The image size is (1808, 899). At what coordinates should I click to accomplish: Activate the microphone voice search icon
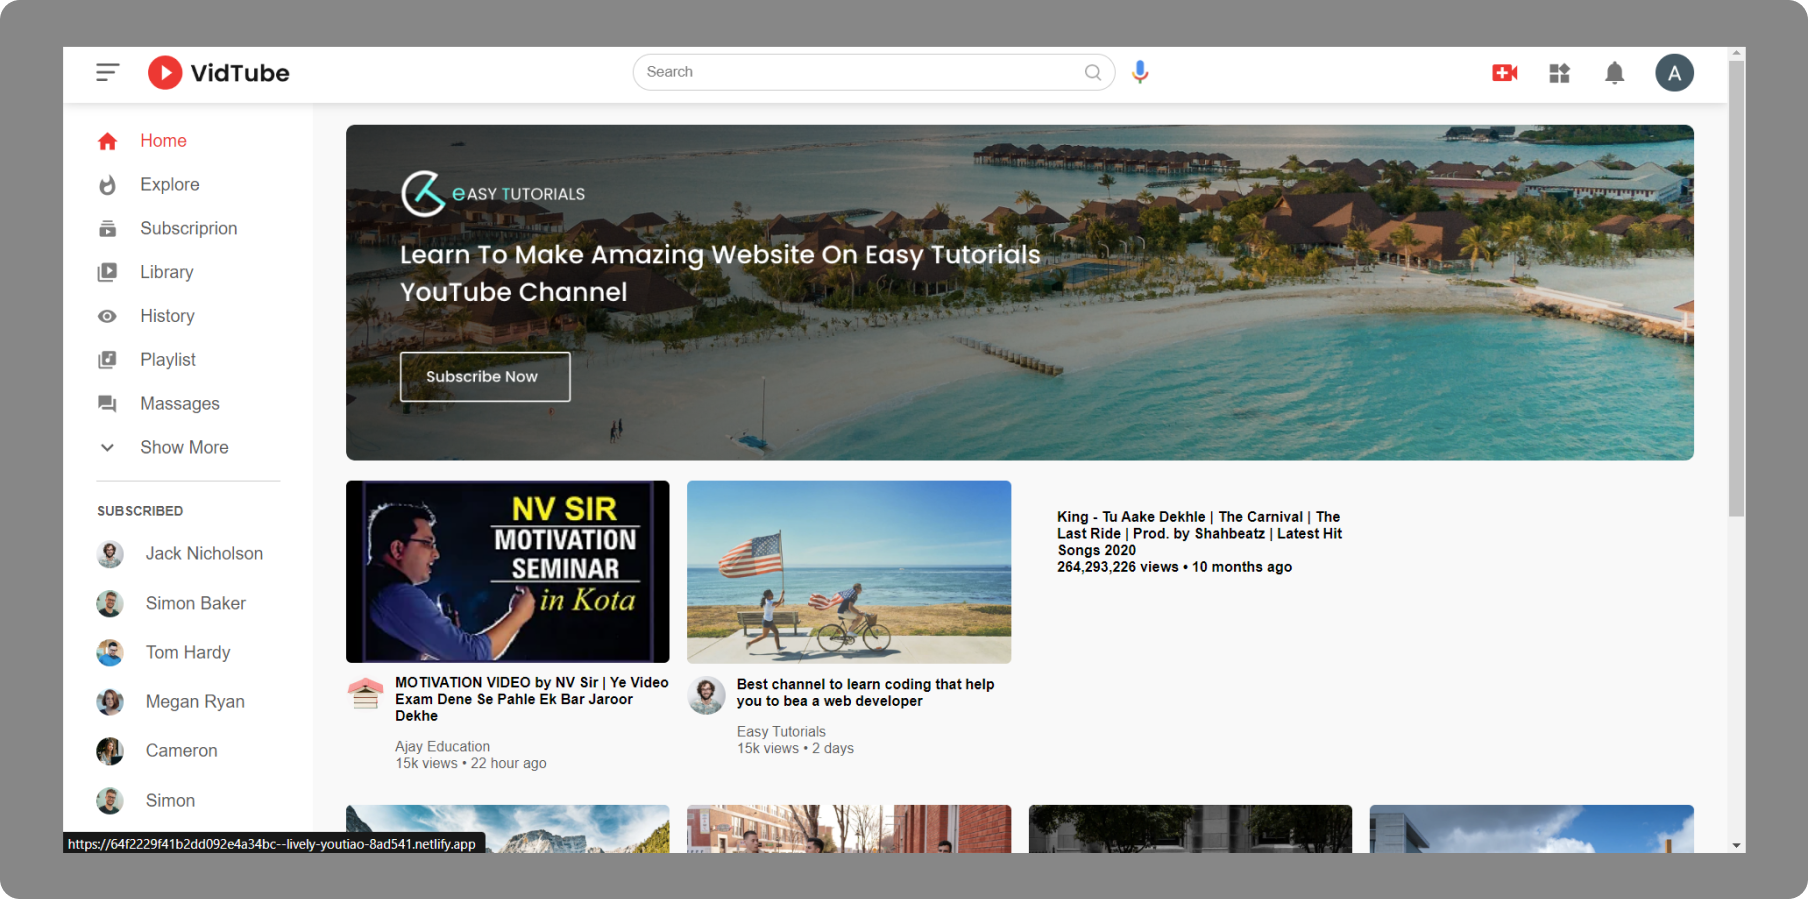point(1140,72)
